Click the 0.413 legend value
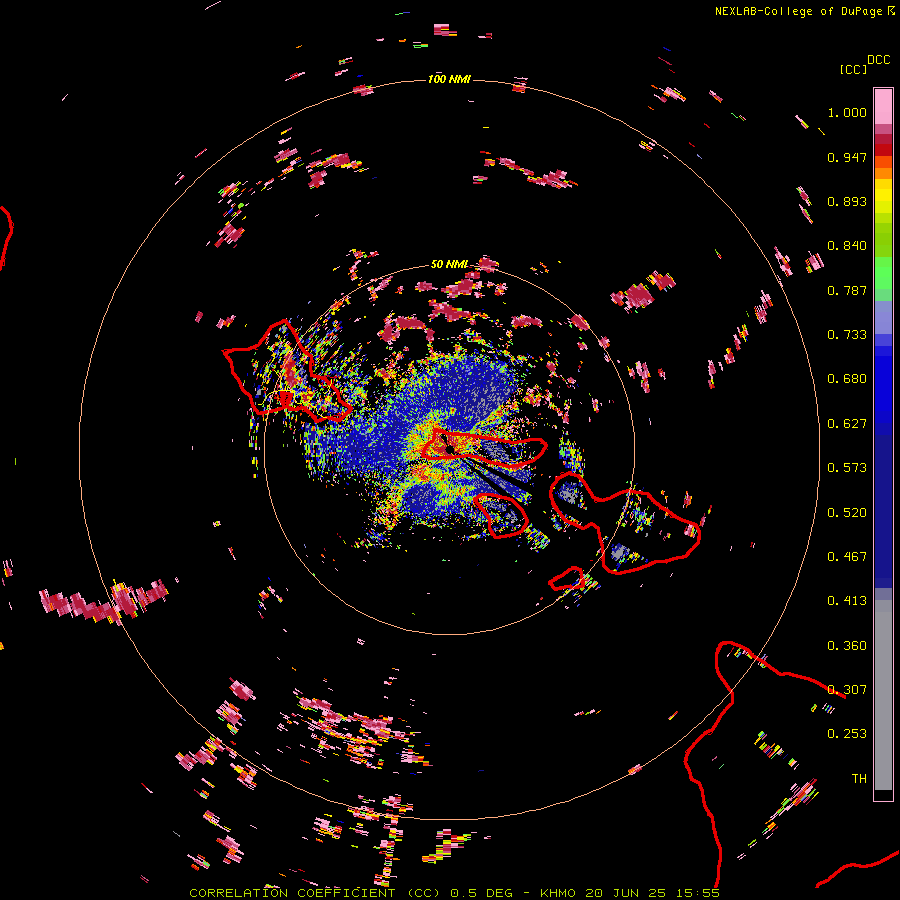900x900 pixels. [847, 601]
